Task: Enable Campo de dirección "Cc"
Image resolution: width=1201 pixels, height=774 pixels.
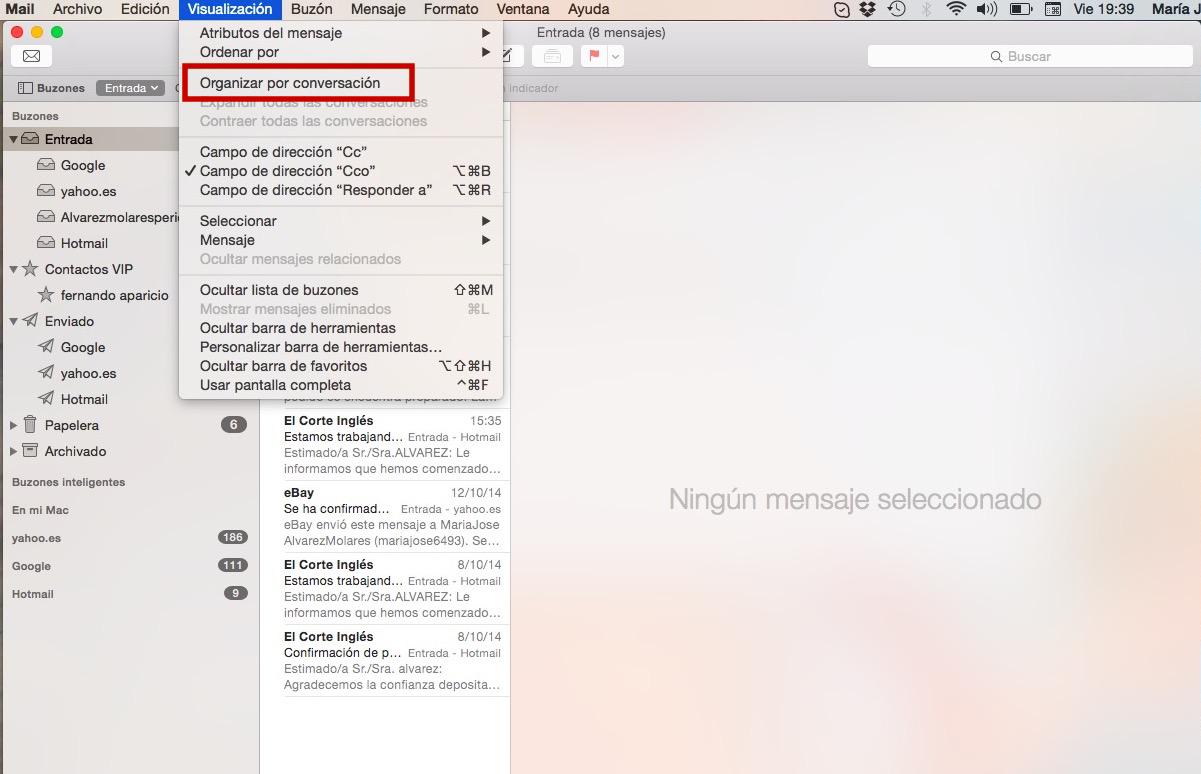Action: pyautogui.click(x=283, y=152)
